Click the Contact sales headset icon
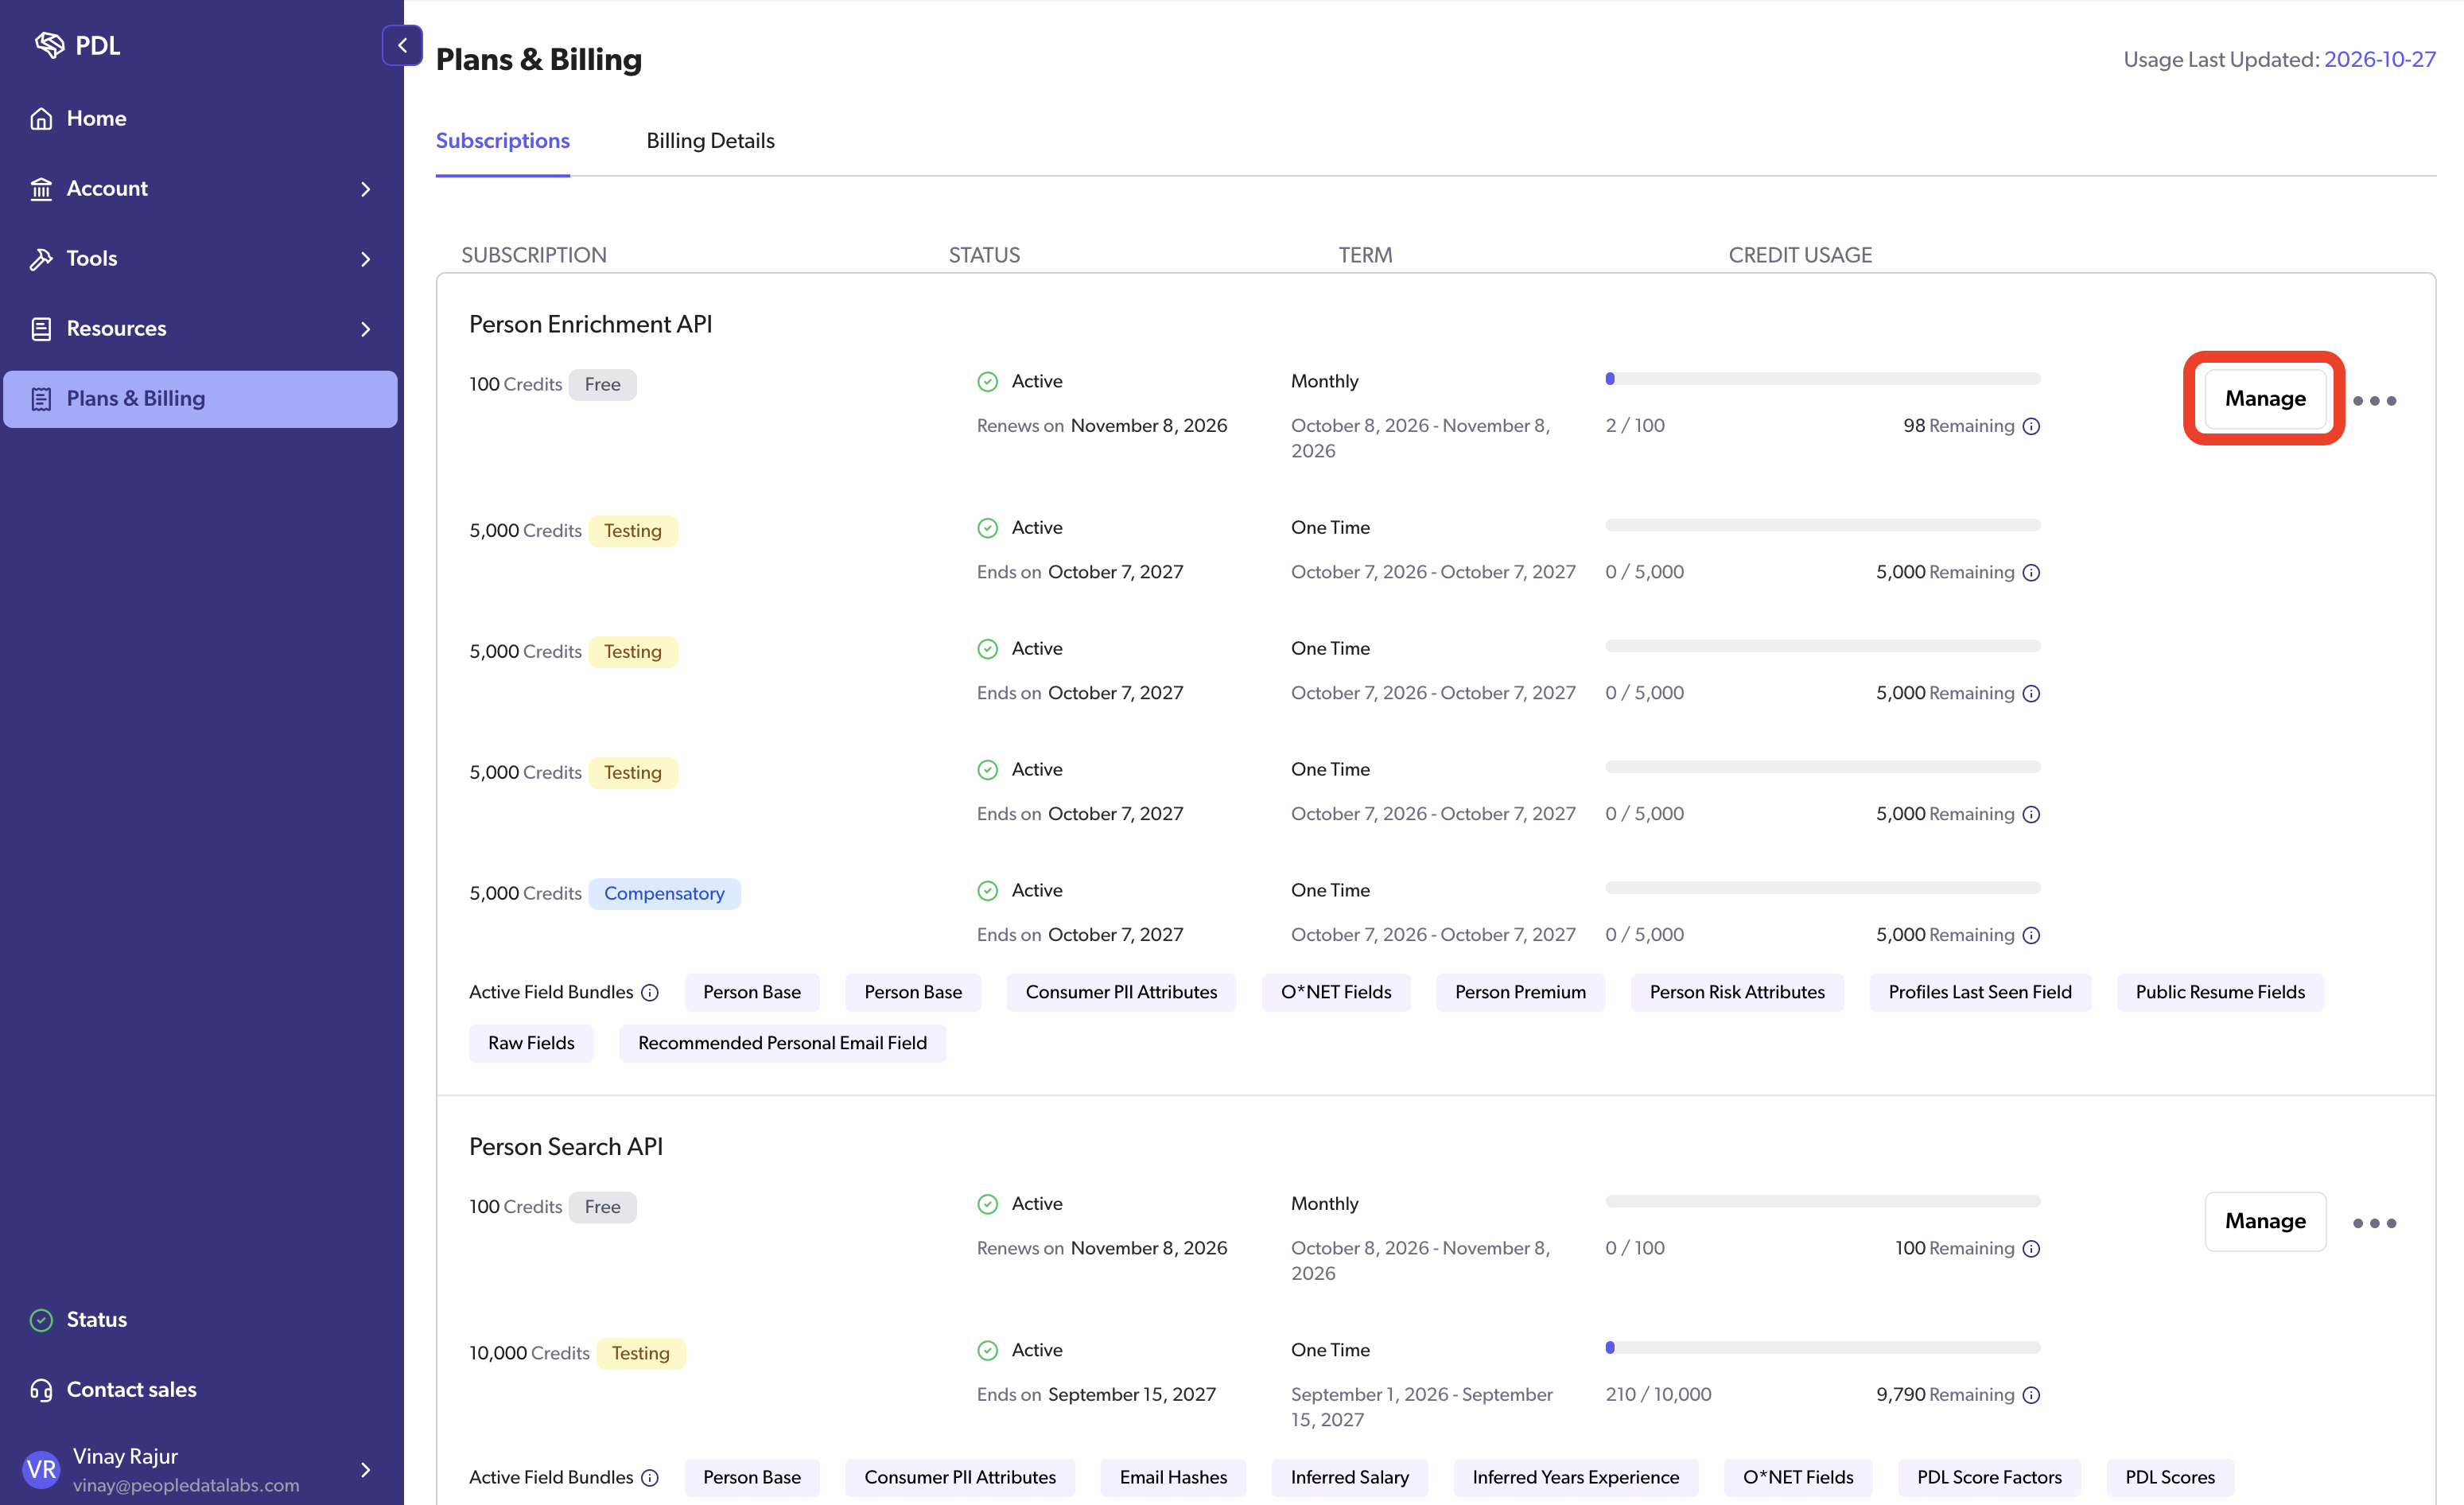The width and height of the screenshot is (2464, 1505). point(41,1390)
